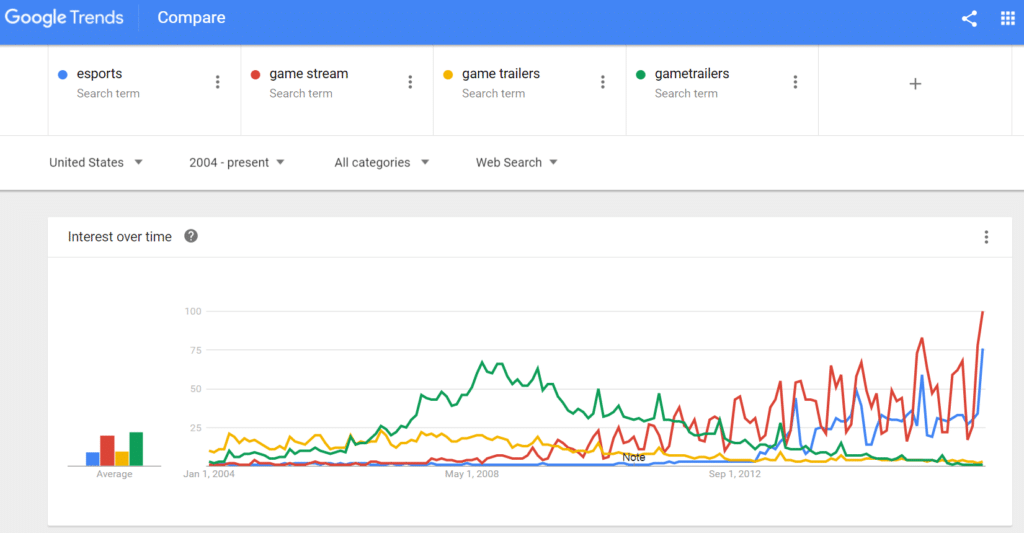Screen dimensions: 1024x533
Task: Click the Google Trends logo link
Action: point(65,18)
